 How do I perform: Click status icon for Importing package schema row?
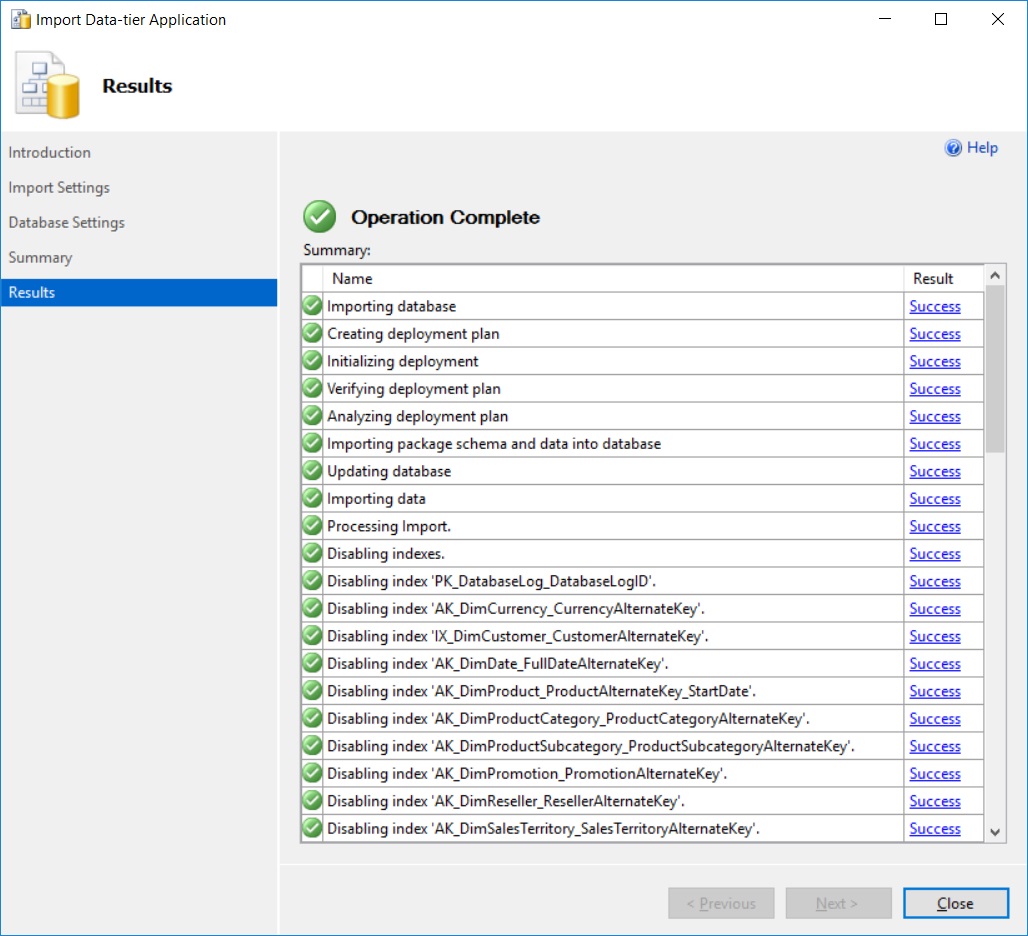(313, 443)
